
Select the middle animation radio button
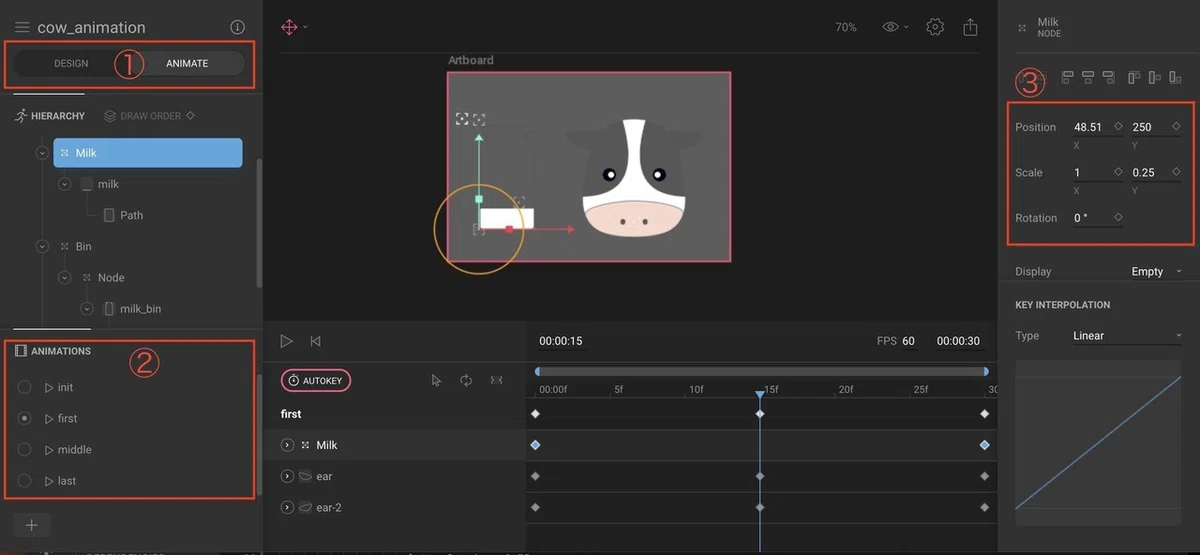point(25,449)
